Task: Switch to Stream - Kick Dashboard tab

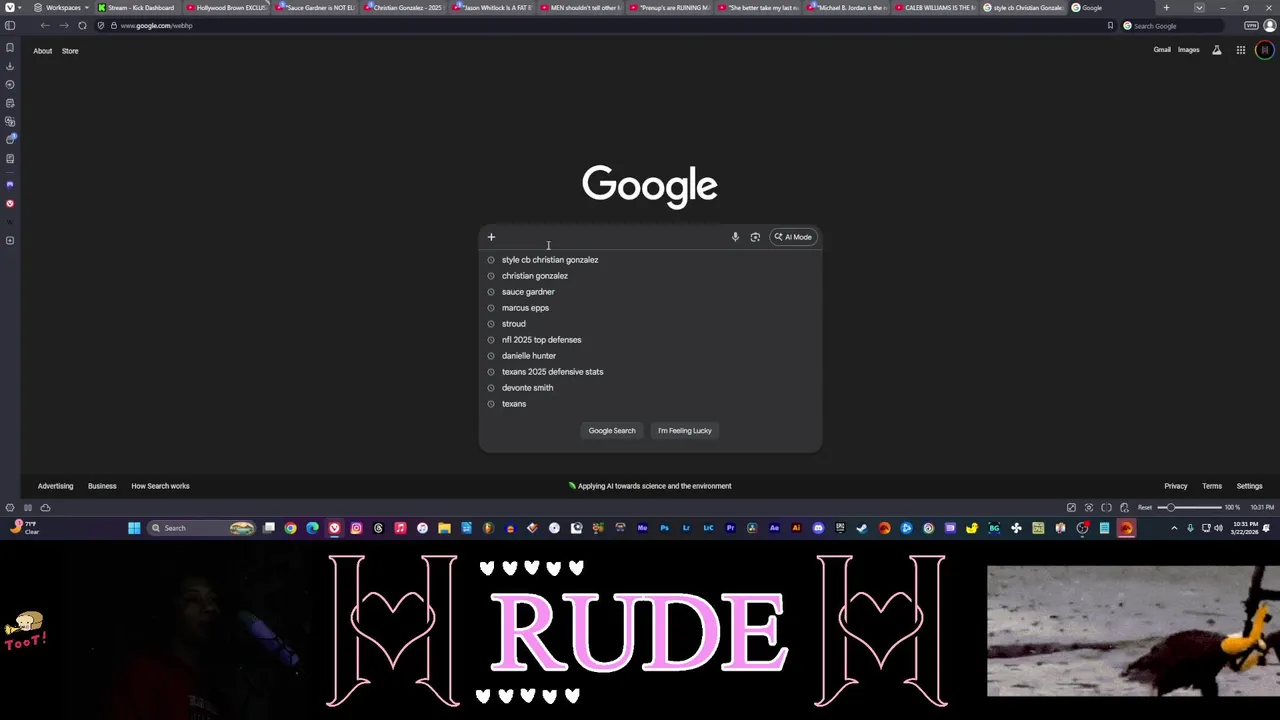Action: (x=137, y=7)
